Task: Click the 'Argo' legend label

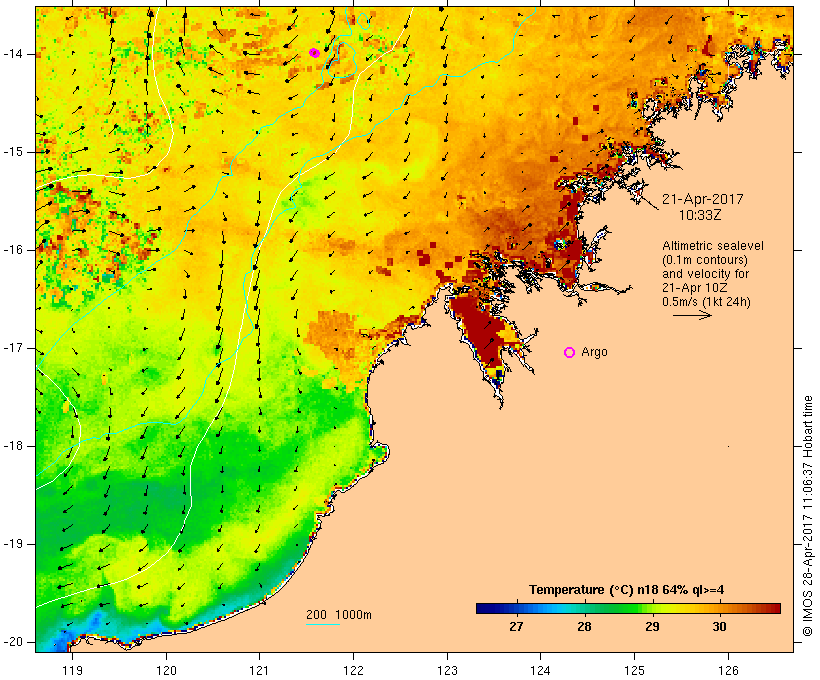Action: [x=595, y=352]
